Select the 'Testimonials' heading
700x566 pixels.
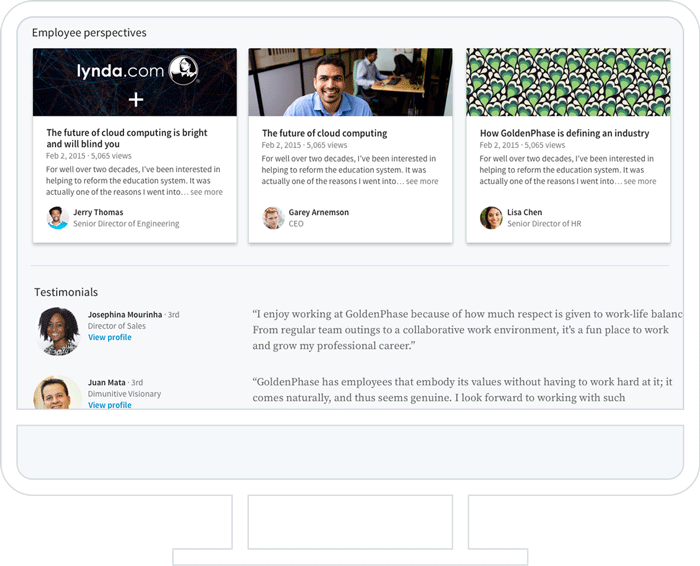pos(66,292)
